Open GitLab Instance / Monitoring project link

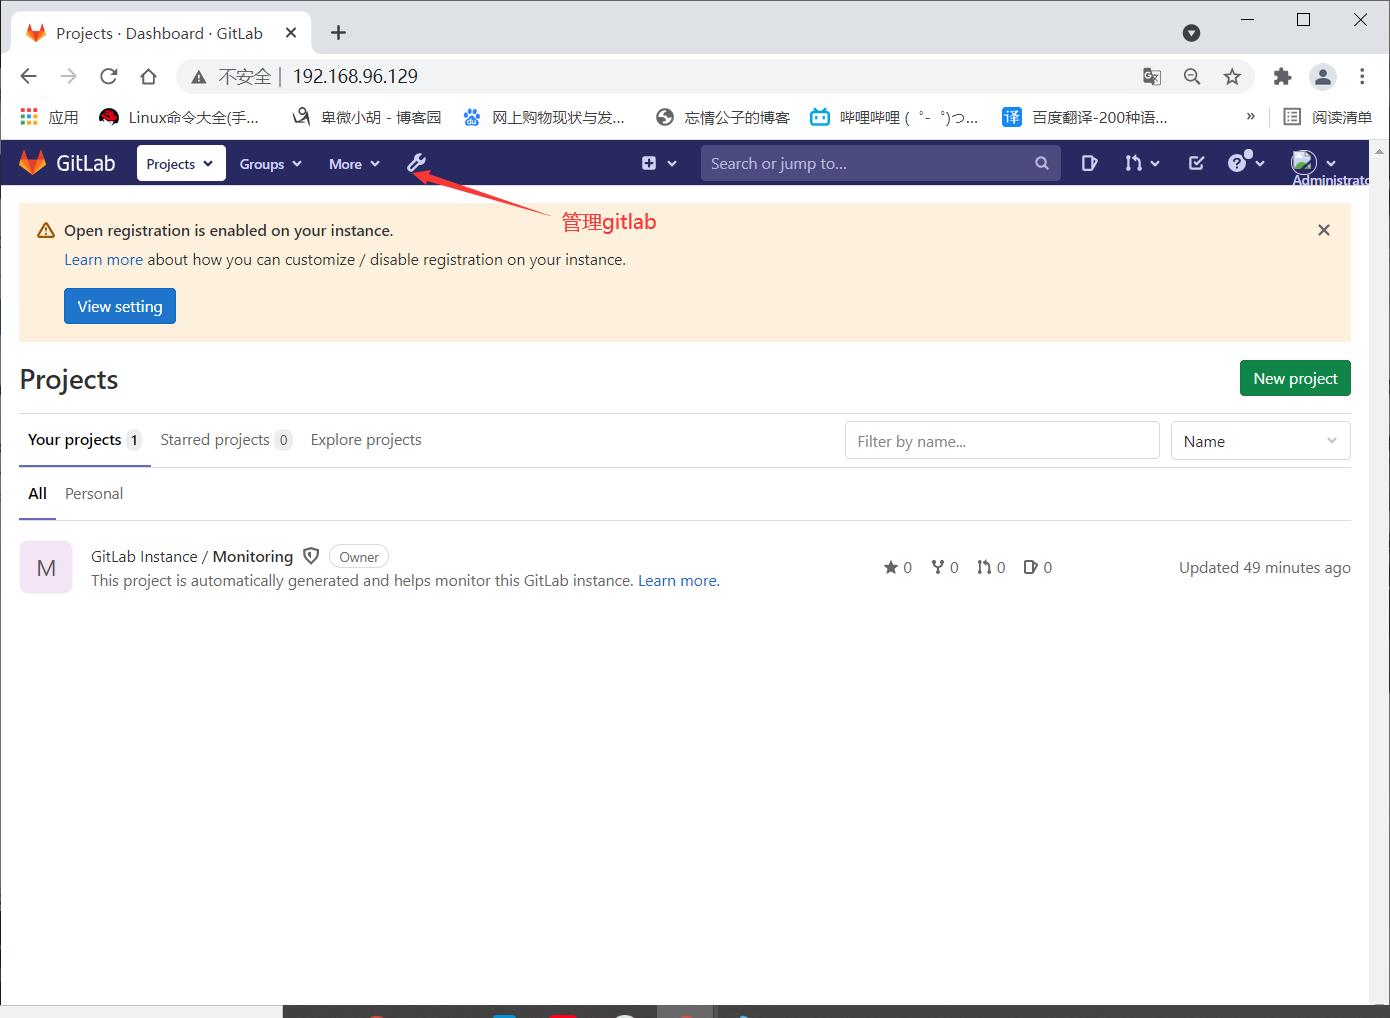(192, 556)
